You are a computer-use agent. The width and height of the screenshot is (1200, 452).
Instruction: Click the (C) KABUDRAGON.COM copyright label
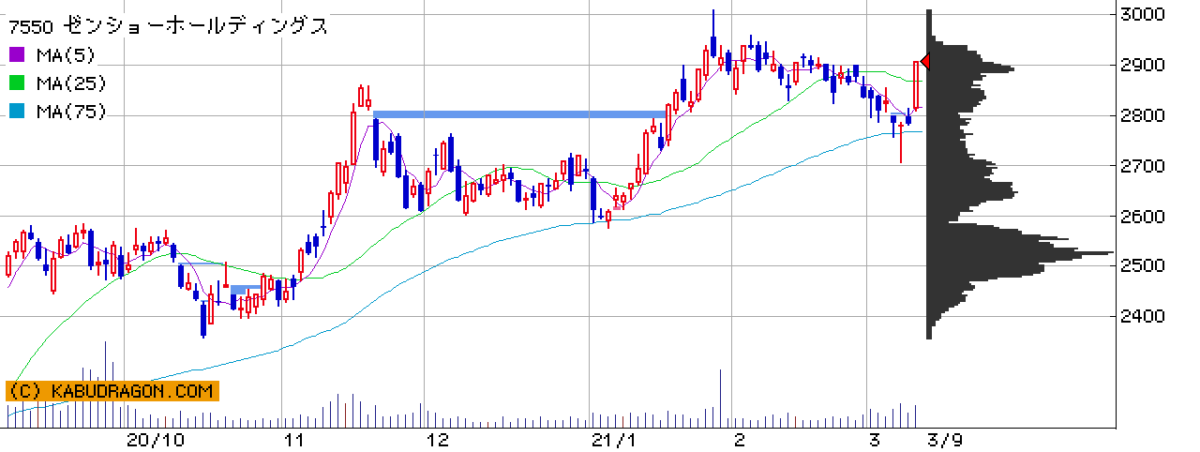(110, 392)
